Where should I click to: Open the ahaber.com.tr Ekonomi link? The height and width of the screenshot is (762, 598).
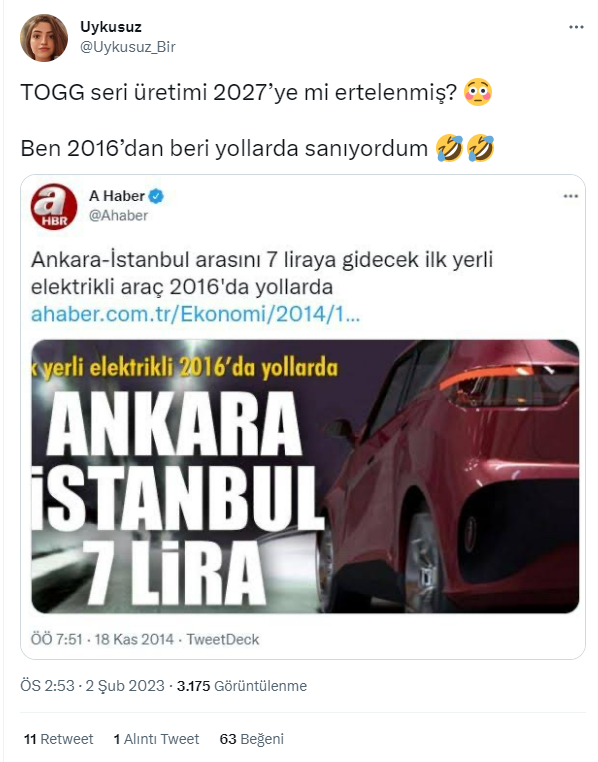tap(195, 314)
